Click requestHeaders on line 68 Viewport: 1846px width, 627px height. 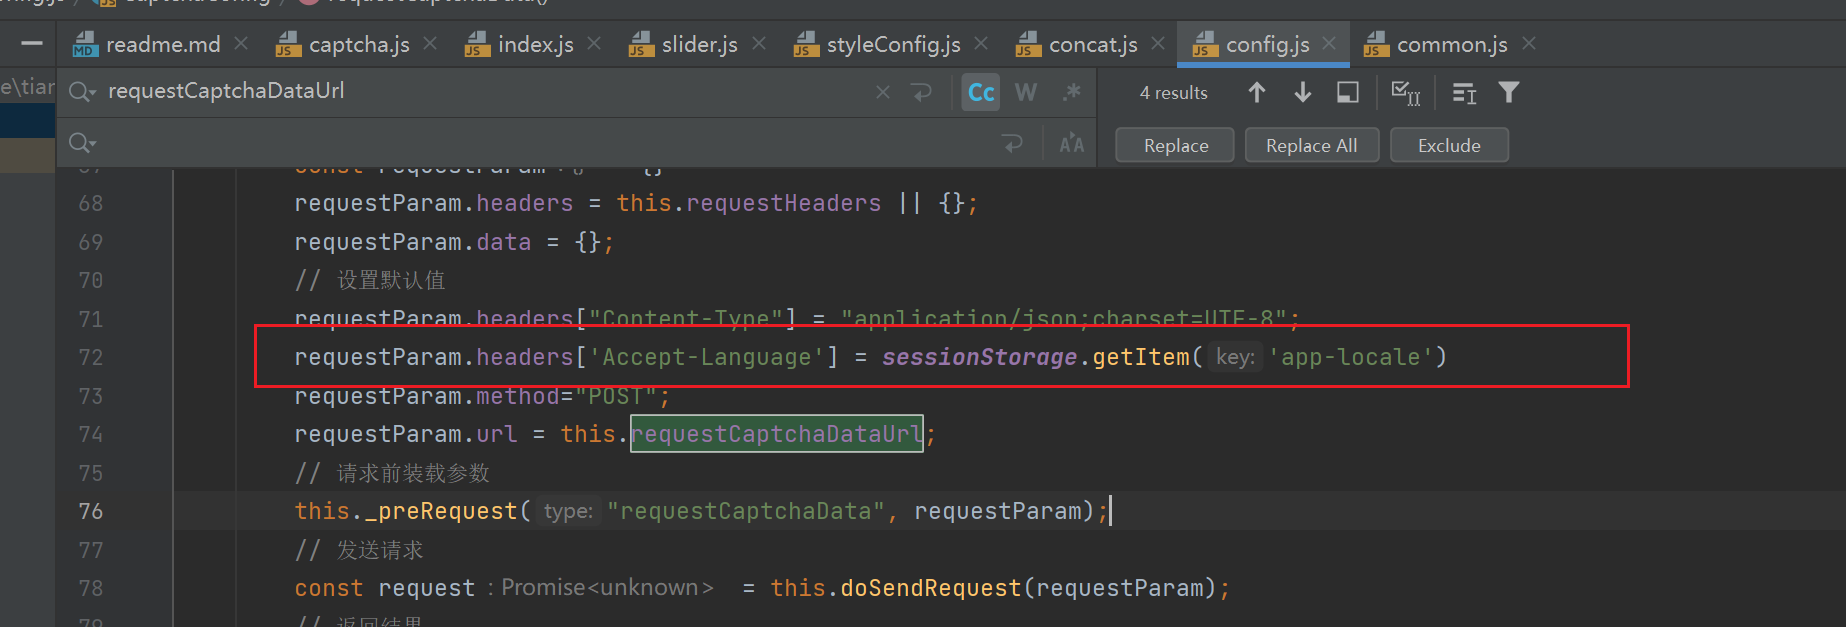tap(784, 204)
